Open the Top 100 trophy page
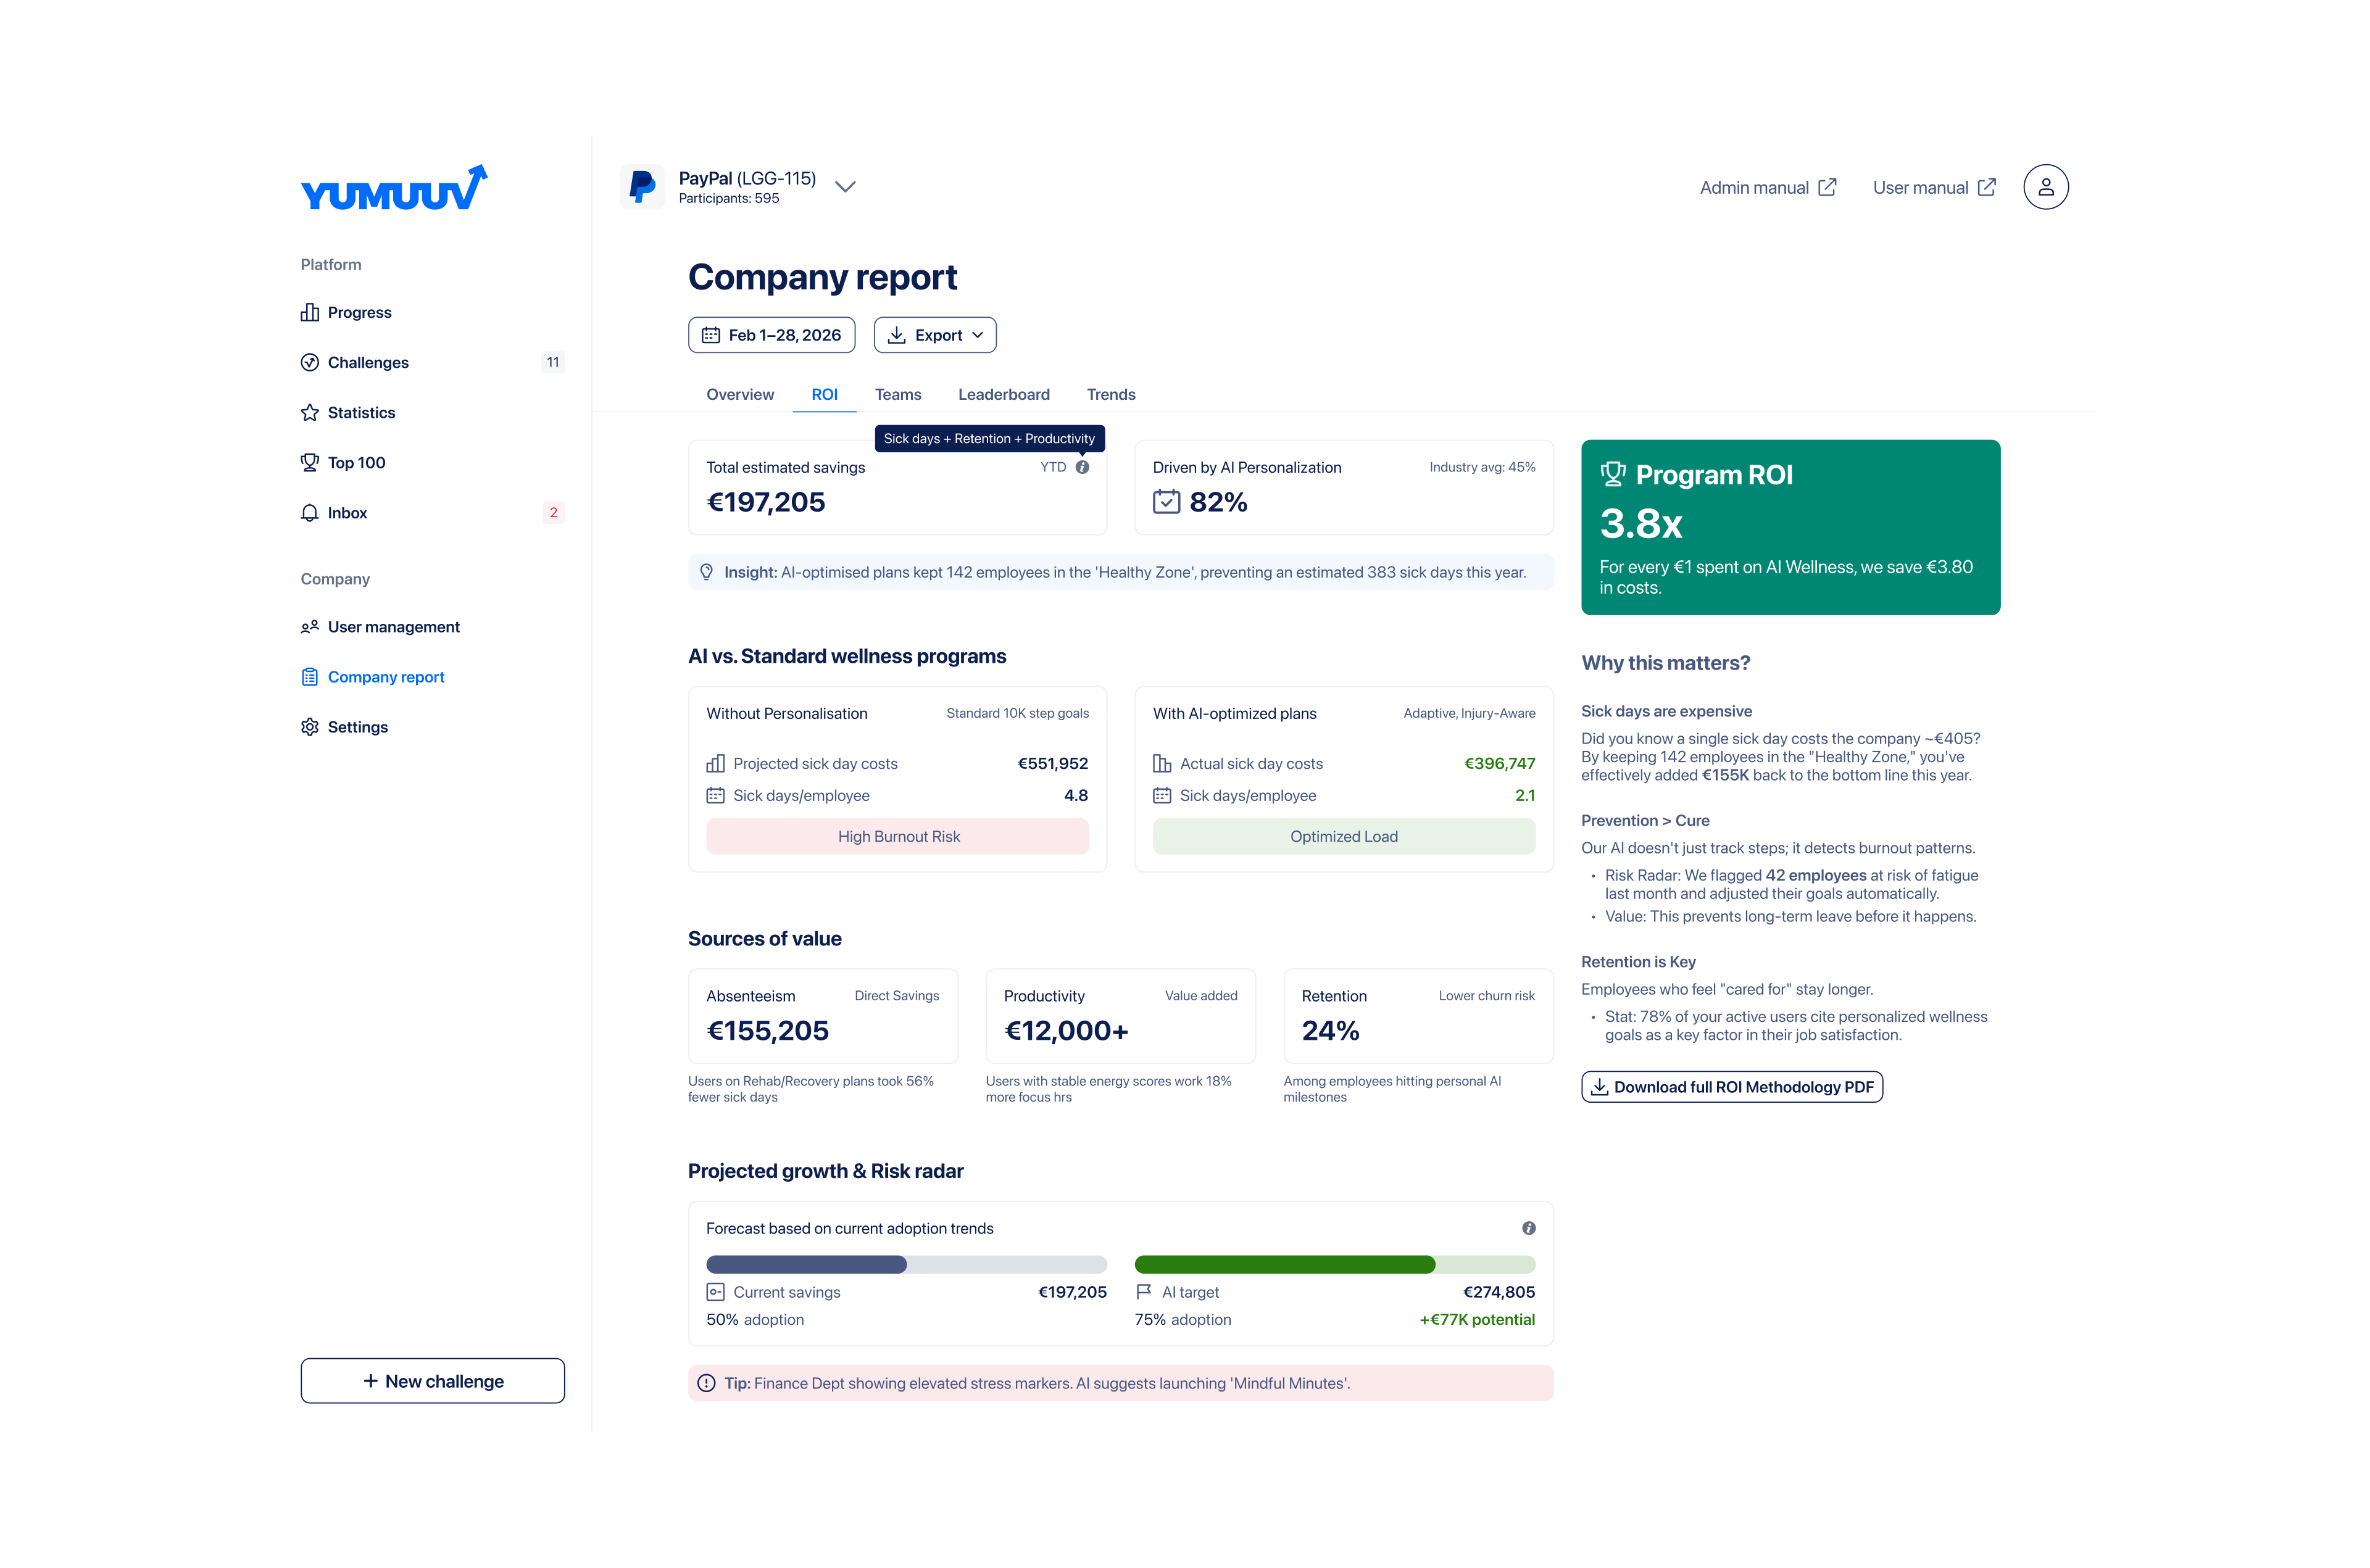This screenshot has height=1568, width=2370. click(x=356, y=463)
